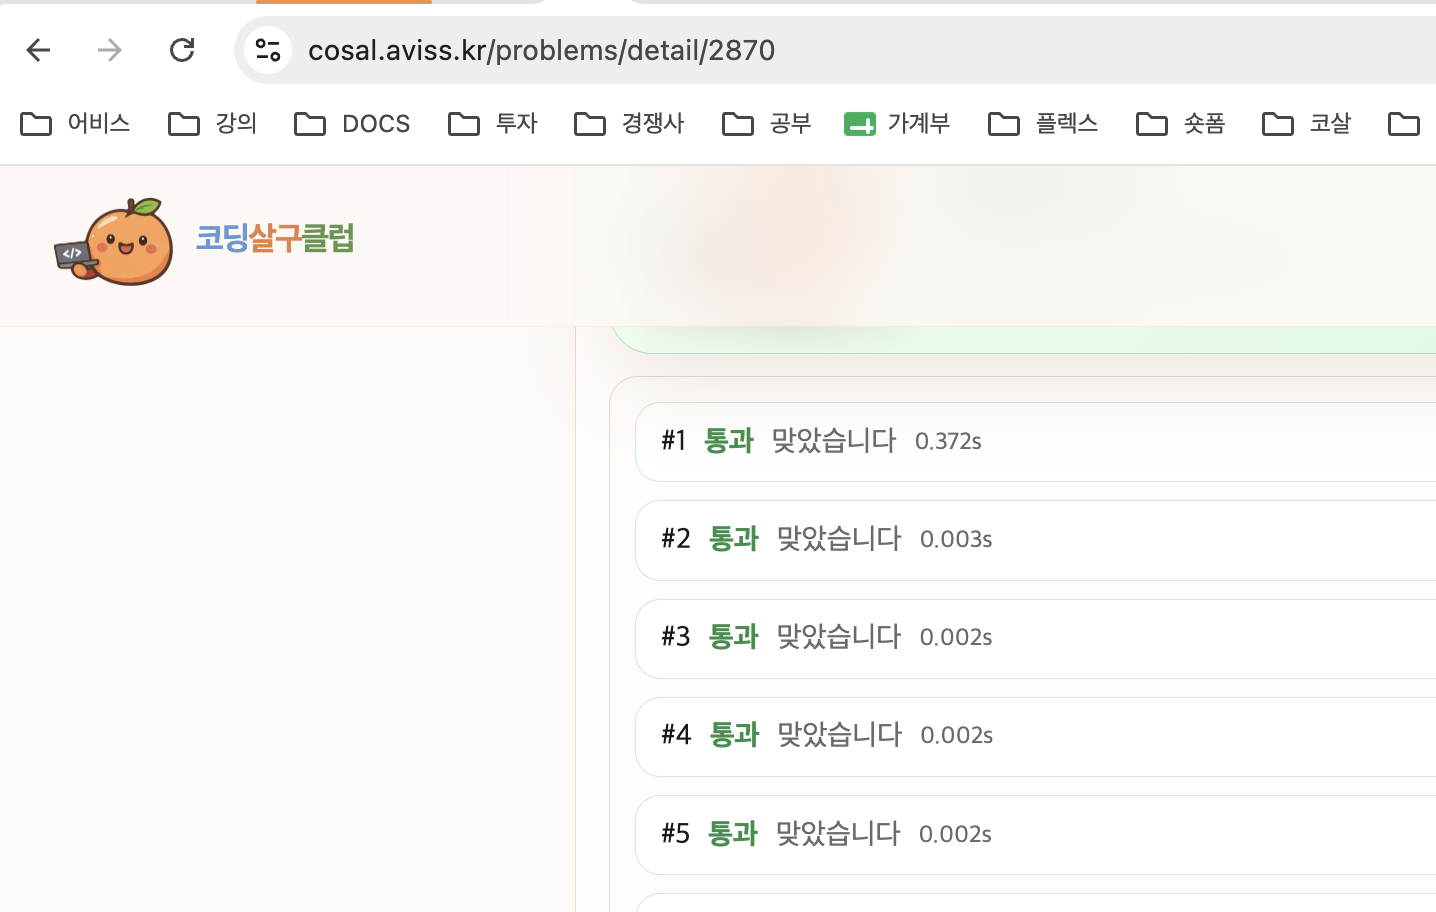
Task: Select test case #1 result row
Action: click(1035, 442)
